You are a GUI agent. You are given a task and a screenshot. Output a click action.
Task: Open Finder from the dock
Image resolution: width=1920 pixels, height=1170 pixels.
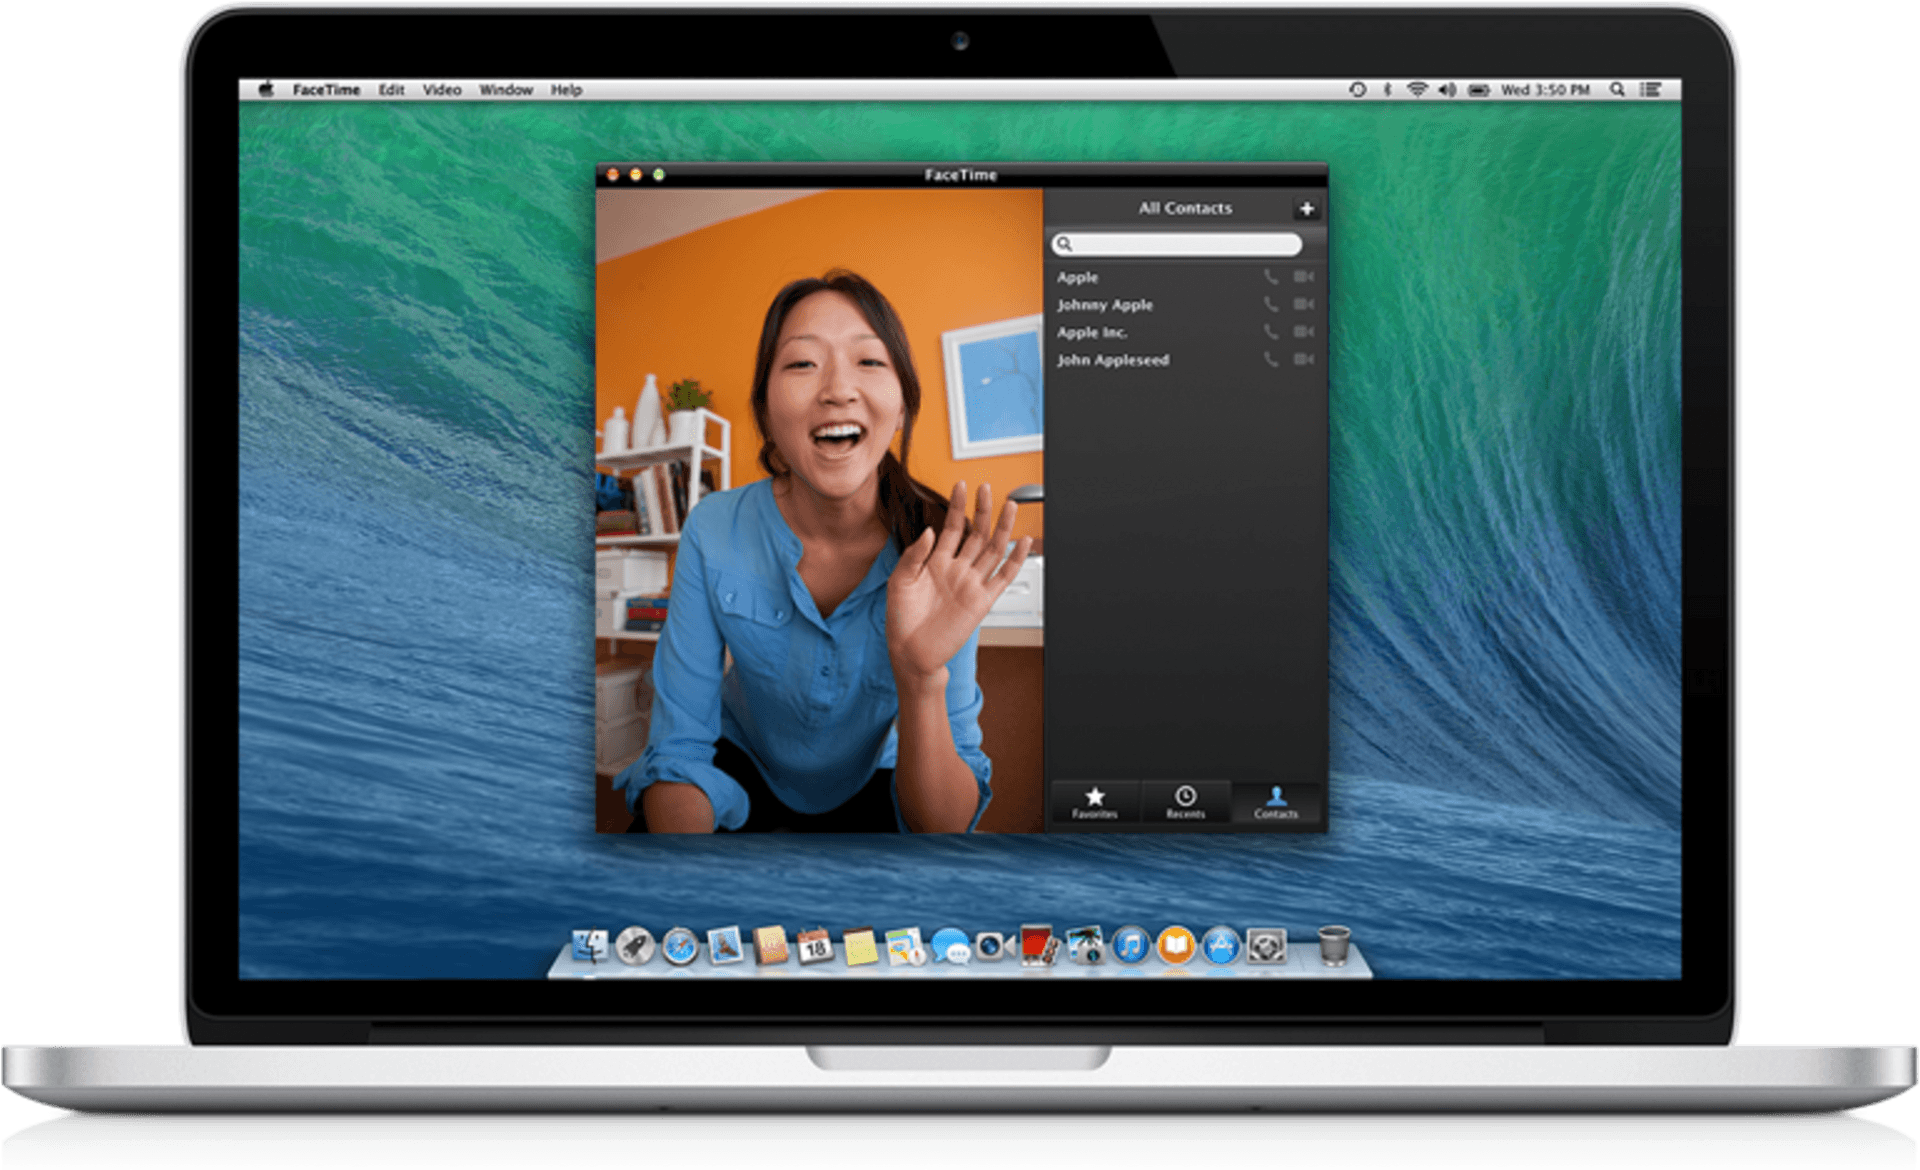[x=590, y=945]
